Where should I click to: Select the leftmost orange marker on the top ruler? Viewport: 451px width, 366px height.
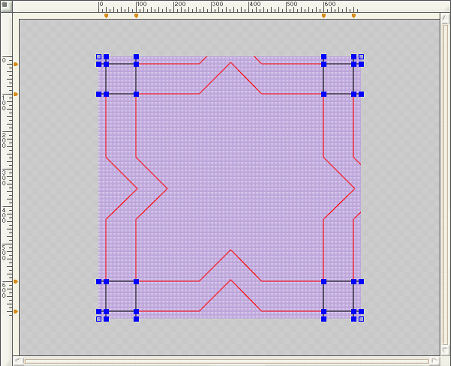106,16
